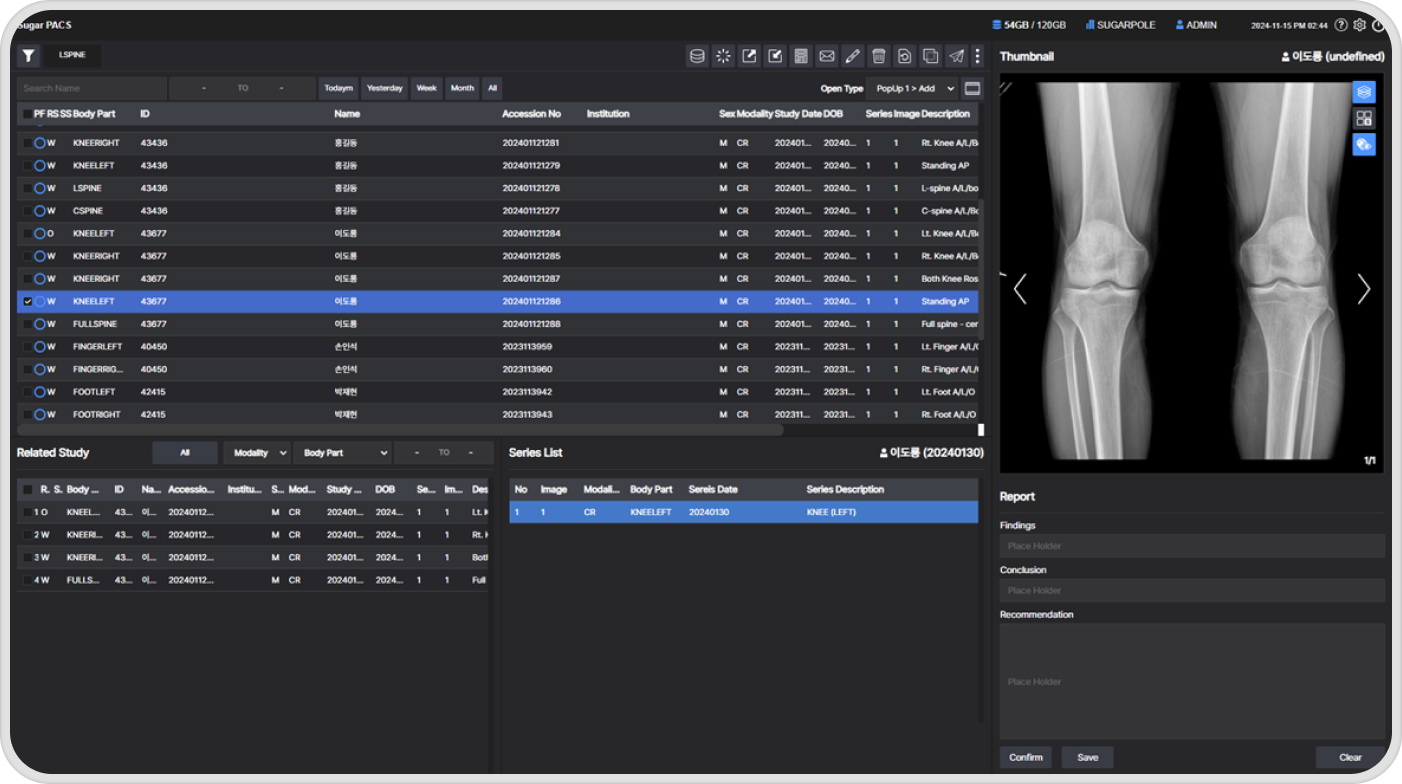Select the Week date filter
The width and height of the screenshot is (1402, 784).
click(x=426, y=88)
